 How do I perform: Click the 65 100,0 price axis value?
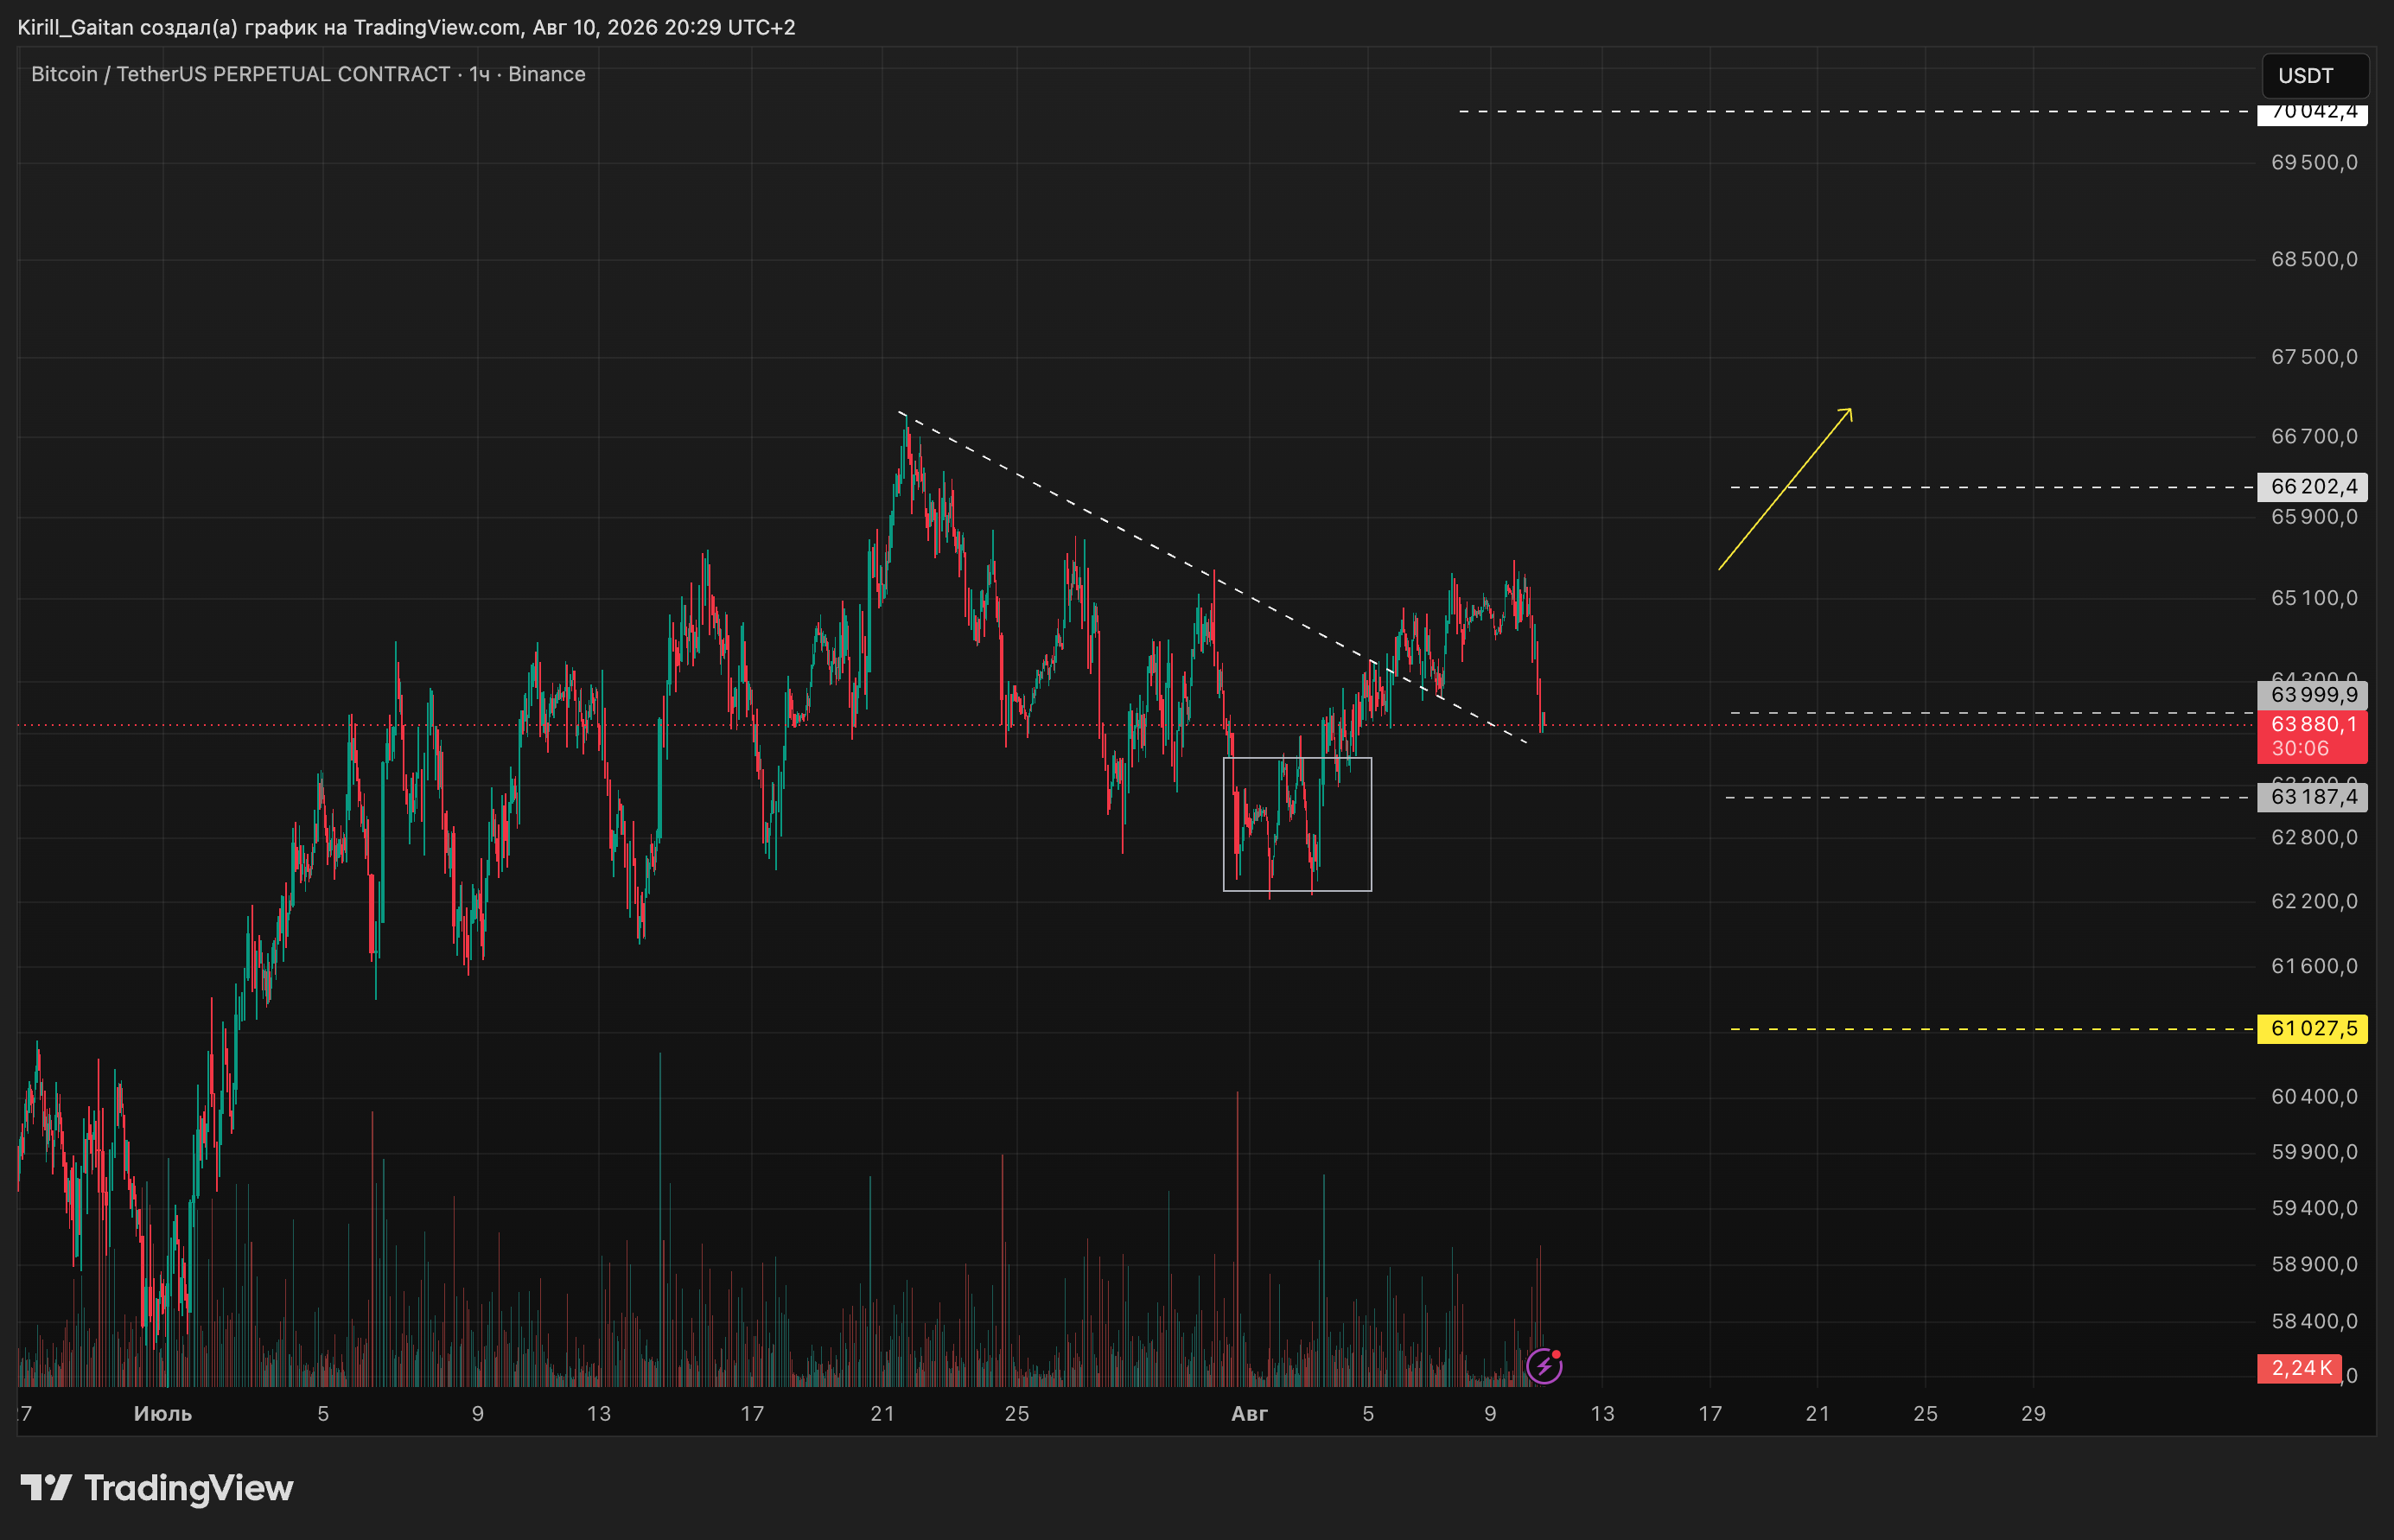pyautogui.click(x=2314, y=598)
